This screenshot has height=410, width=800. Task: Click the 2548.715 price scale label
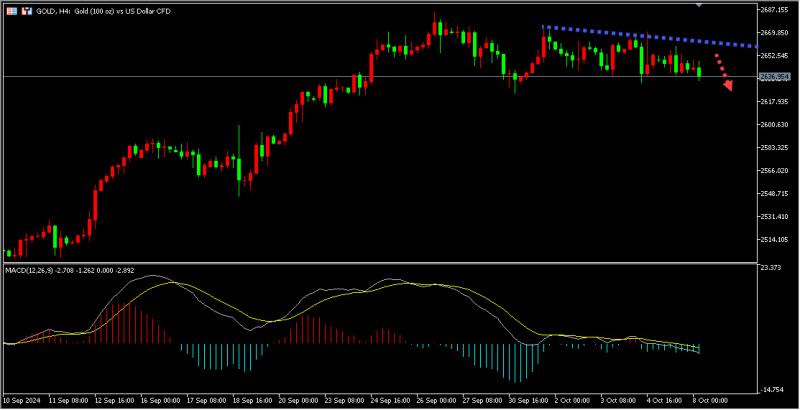(776, 193)
